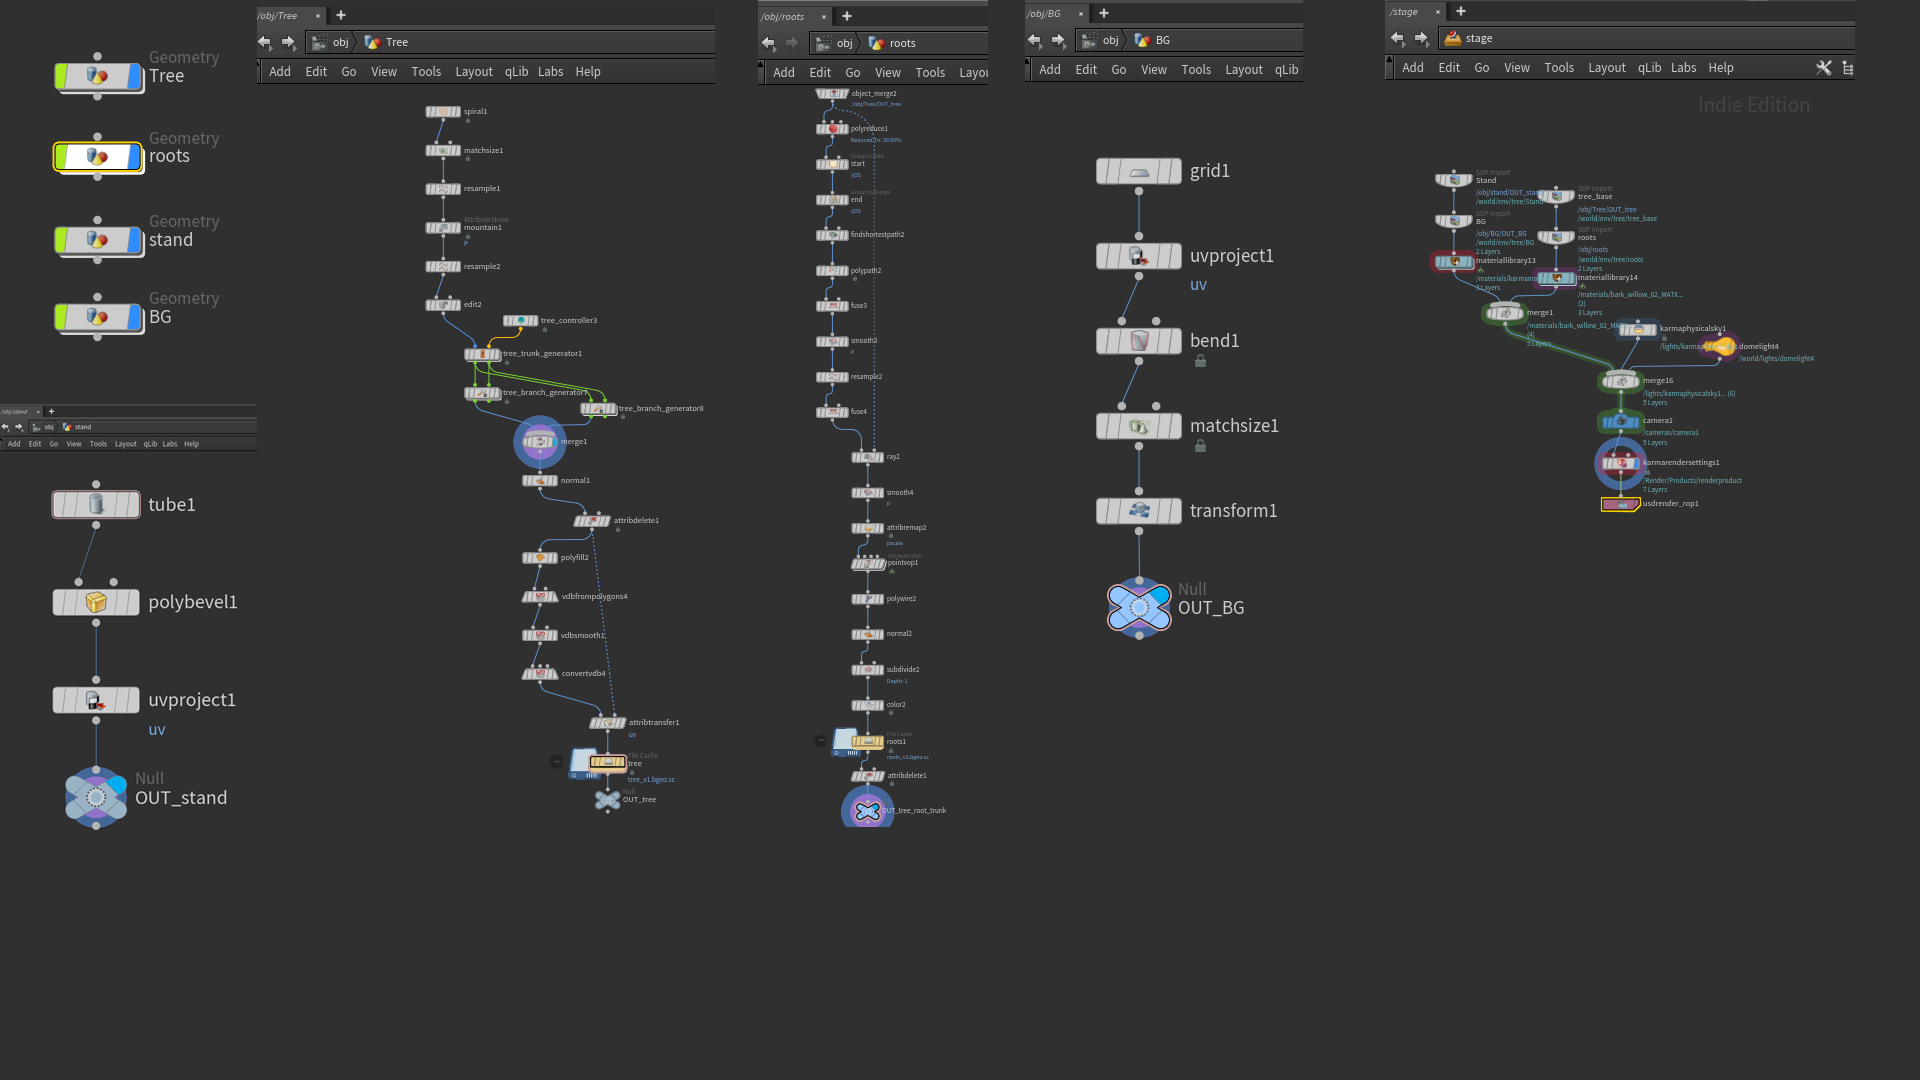1920x1080 pixels.
Task: Open the Tools menu in BG pane
Action: coord(1196,70)
